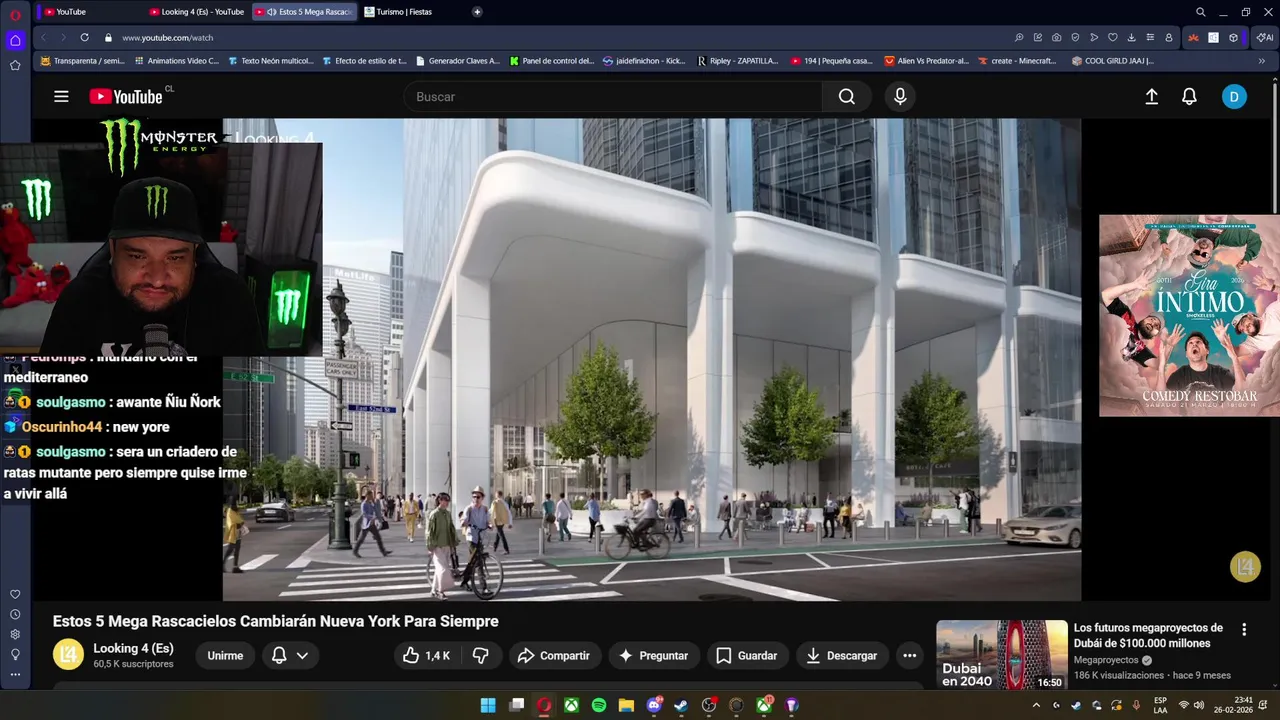
Task: Click the YouTube search magnifier button
Action: coord(847,97)
